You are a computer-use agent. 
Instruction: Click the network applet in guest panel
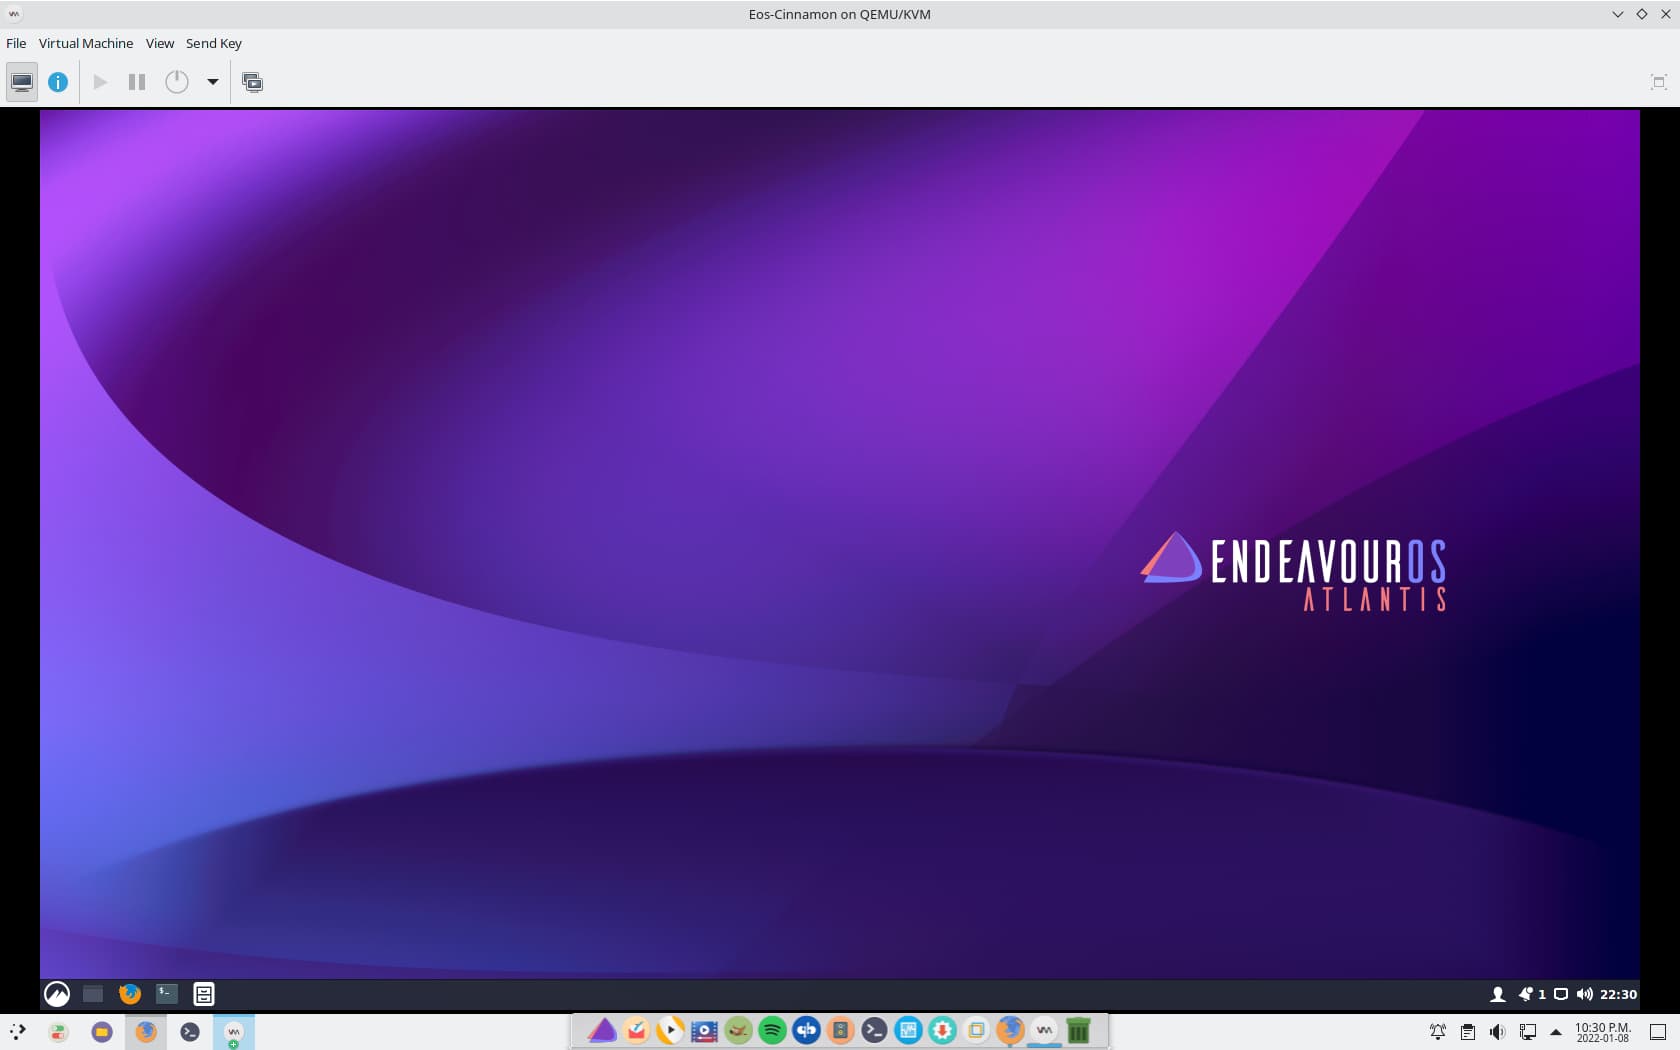(1561, 994)
